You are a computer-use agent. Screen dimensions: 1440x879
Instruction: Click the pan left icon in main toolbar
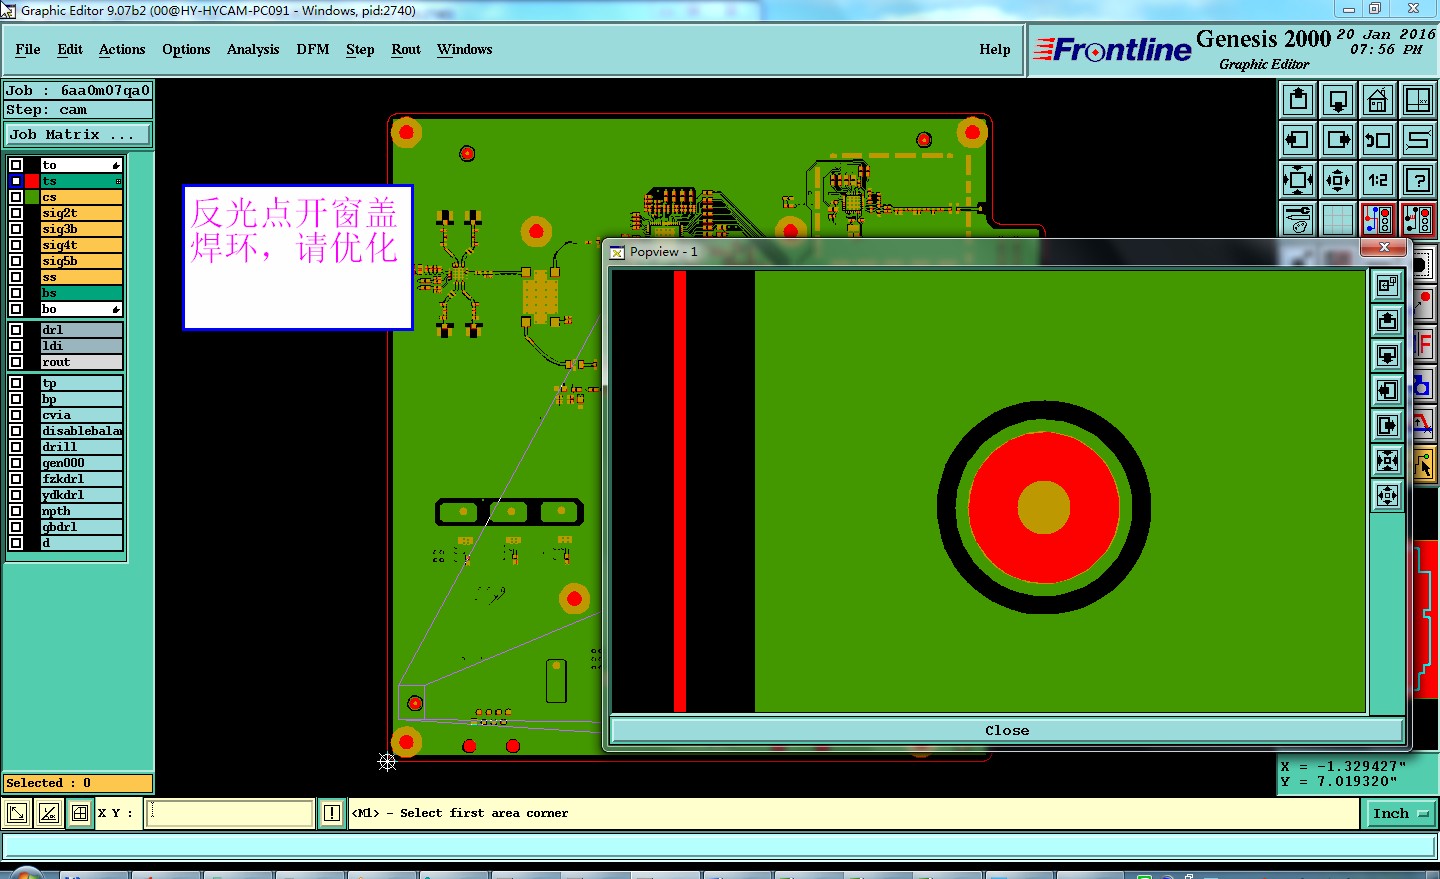[x=1298, y=140]
